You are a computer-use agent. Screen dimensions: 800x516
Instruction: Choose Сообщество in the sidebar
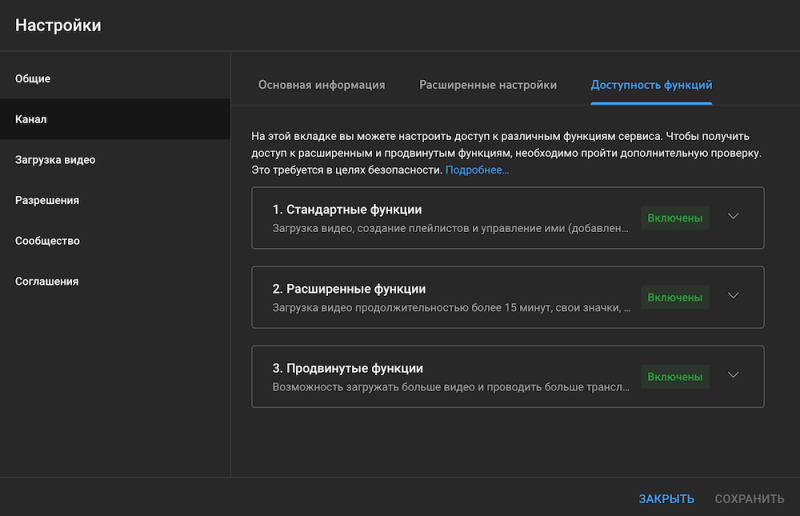(47, 241)
